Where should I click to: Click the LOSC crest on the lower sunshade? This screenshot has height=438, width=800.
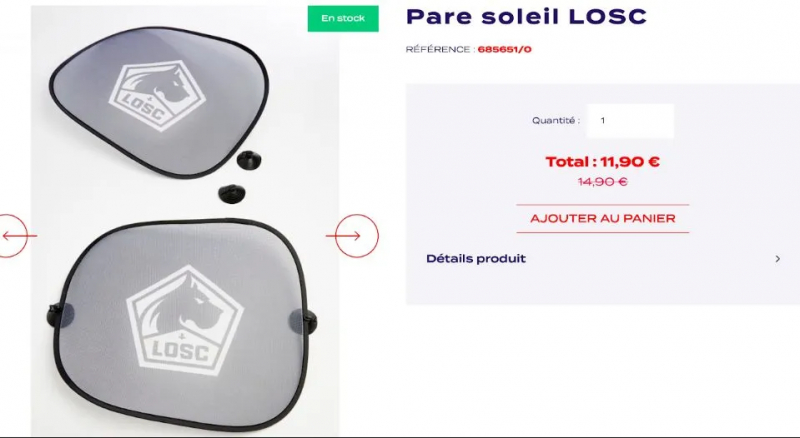tap(184, 320)
